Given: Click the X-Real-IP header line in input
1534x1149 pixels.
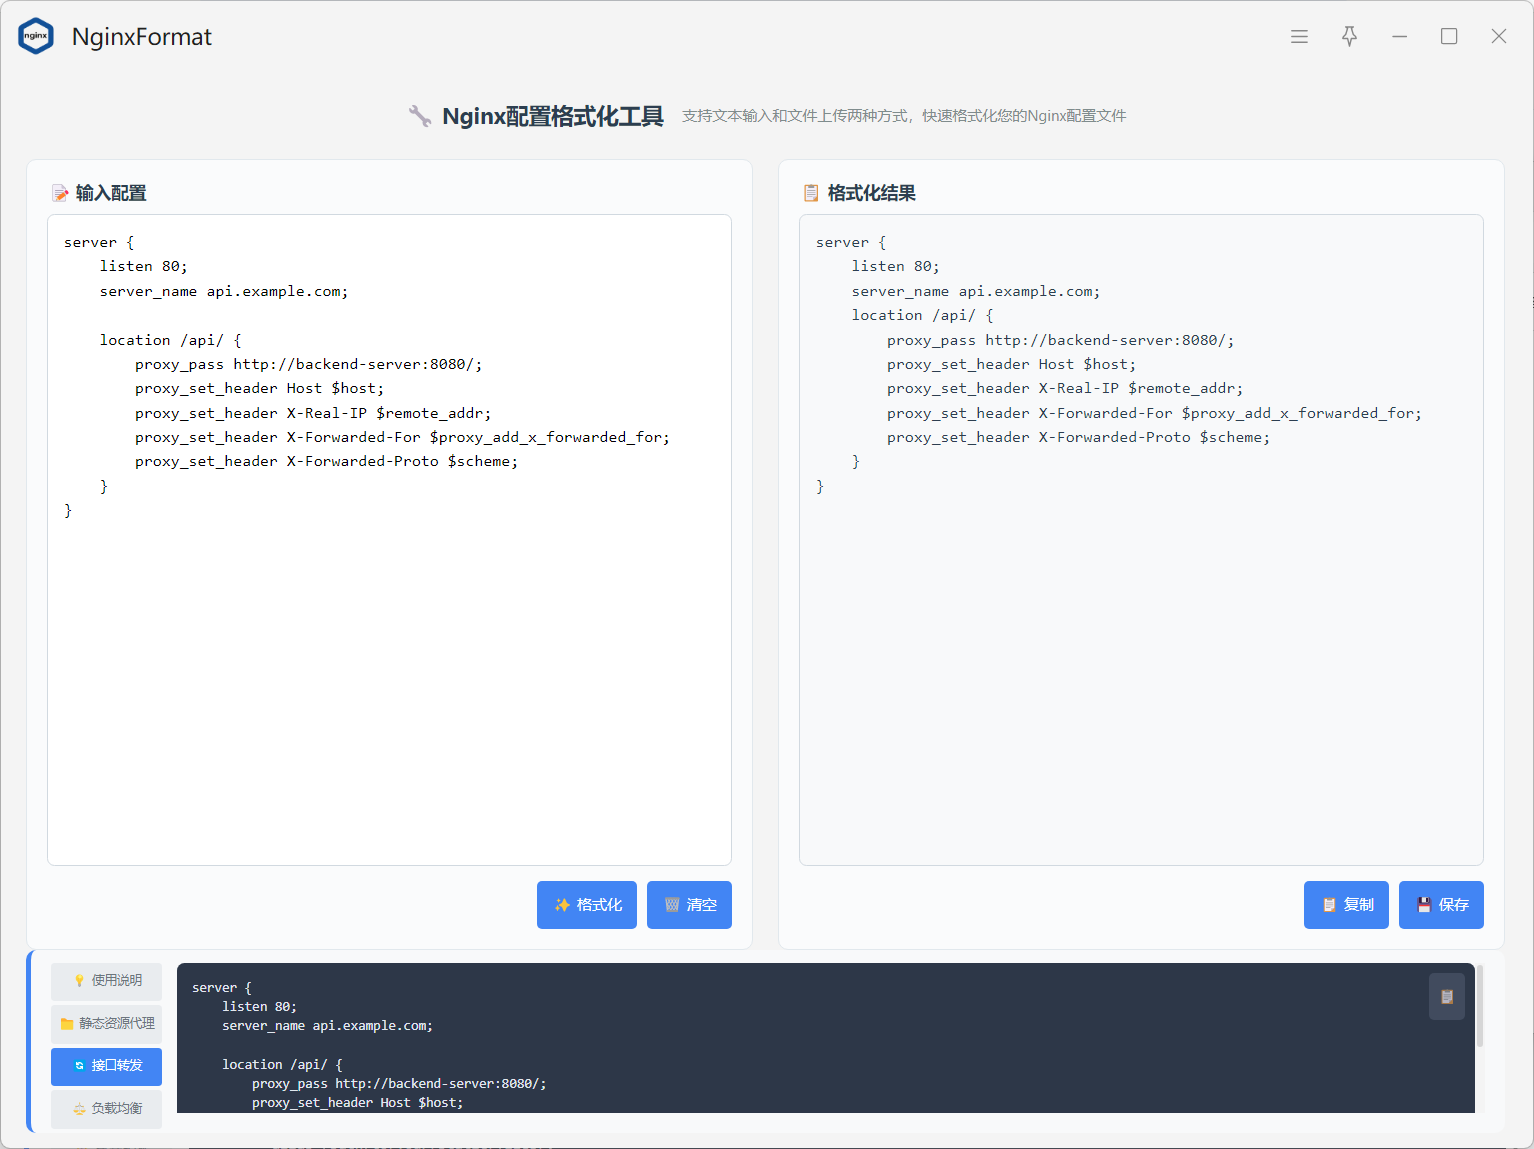Looking at the screenshot, I should point(313,414).
